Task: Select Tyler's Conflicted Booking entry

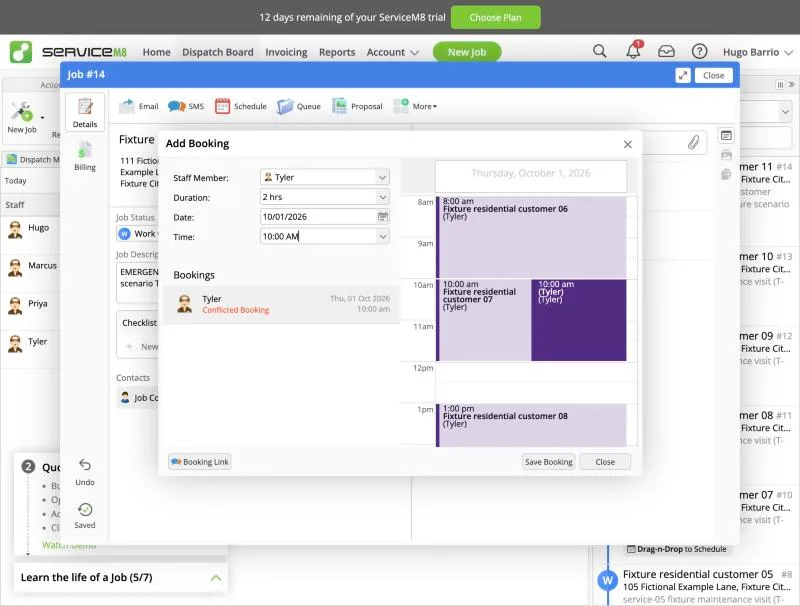Action: click(x=282, y=304)
